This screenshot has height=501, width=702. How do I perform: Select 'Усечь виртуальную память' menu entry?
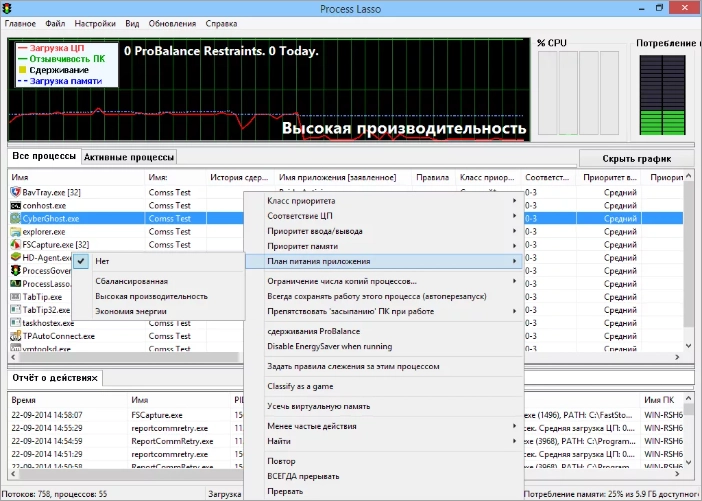point(384,406)
